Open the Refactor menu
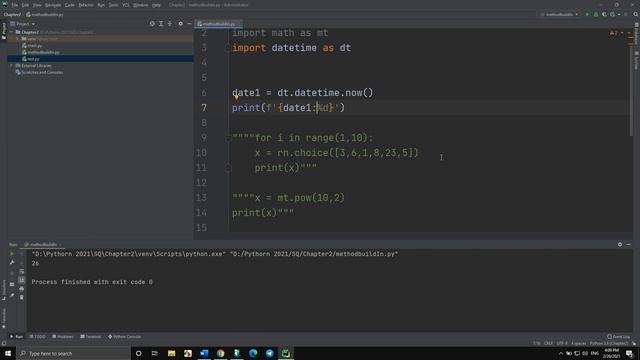Viewport: 640px width, 360px height. [86, 5]
